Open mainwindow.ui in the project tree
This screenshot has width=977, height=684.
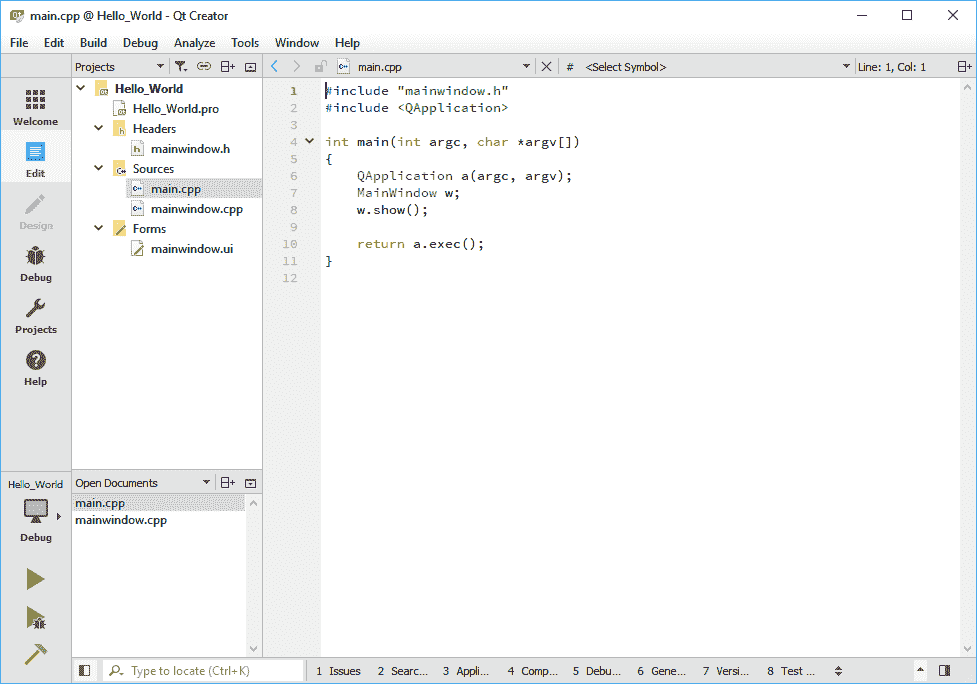click(x=191, y=249)
